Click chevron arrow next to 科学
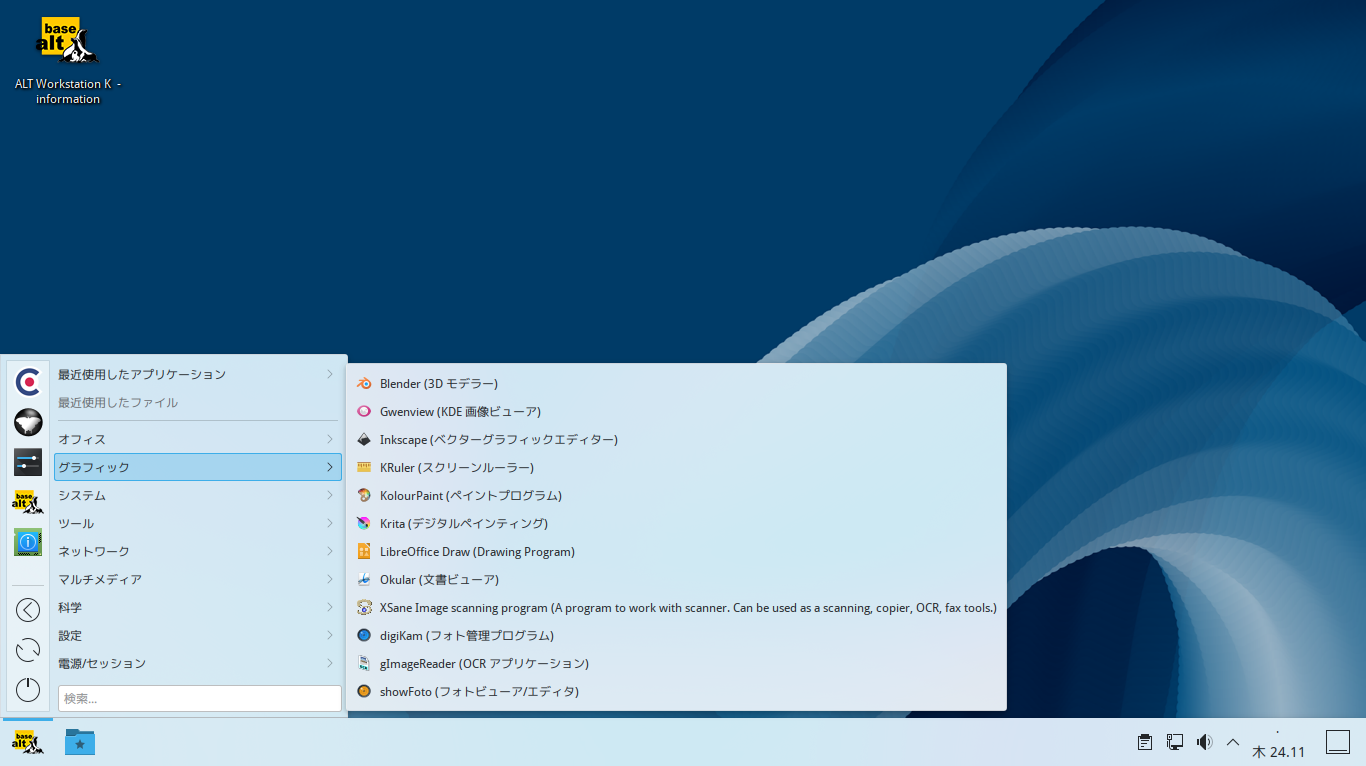 (329, 607)
